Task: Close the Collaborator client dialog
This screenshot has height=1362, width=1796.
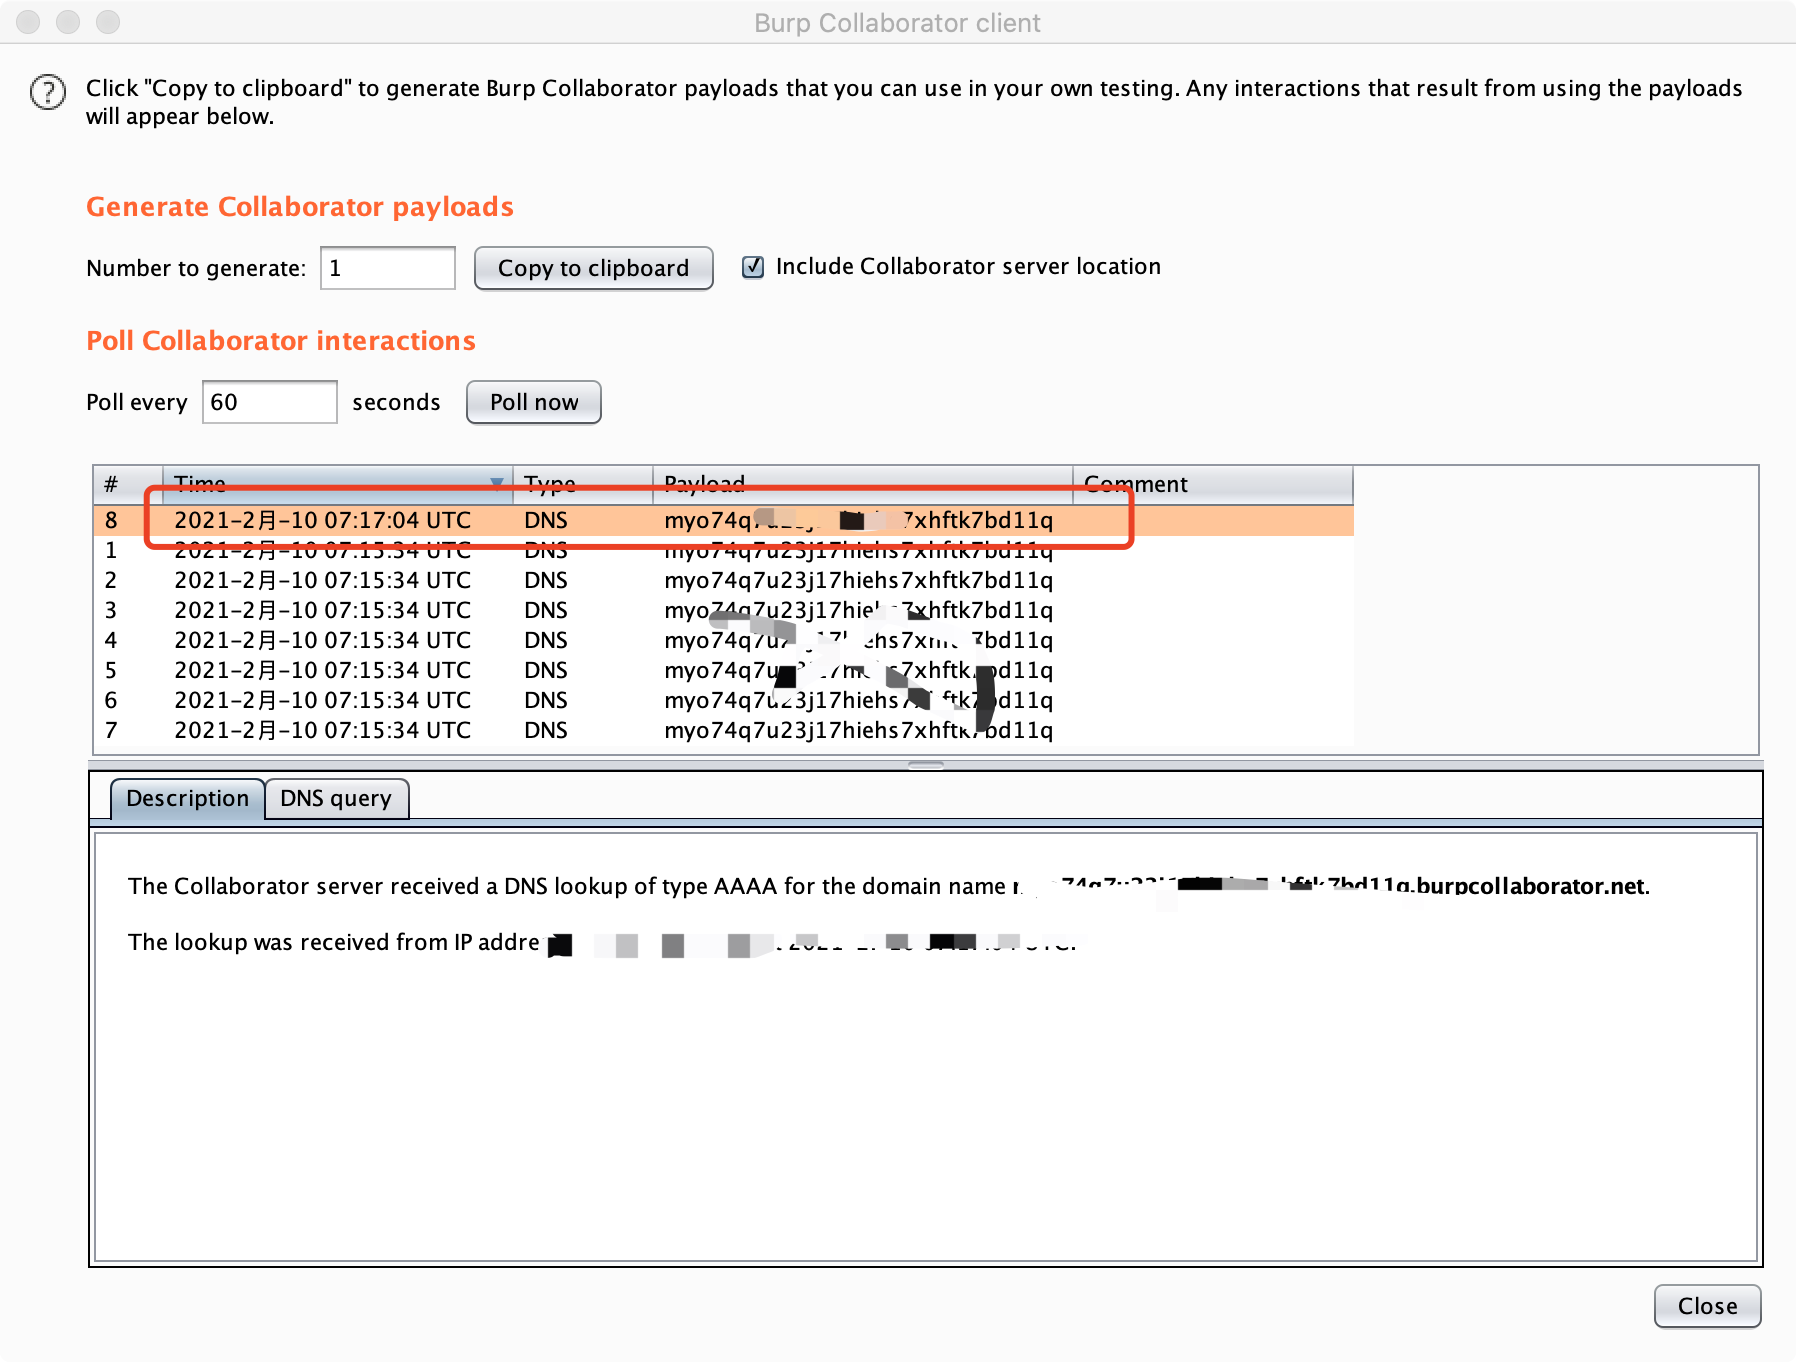Action: (1707, 1306)
